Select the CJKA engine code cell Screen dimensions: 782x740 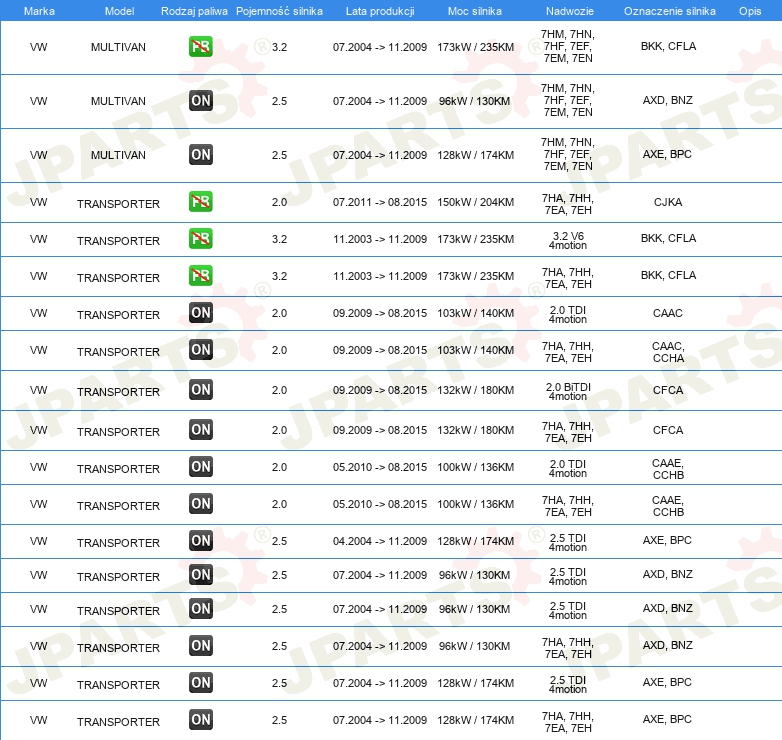[668, 202]
